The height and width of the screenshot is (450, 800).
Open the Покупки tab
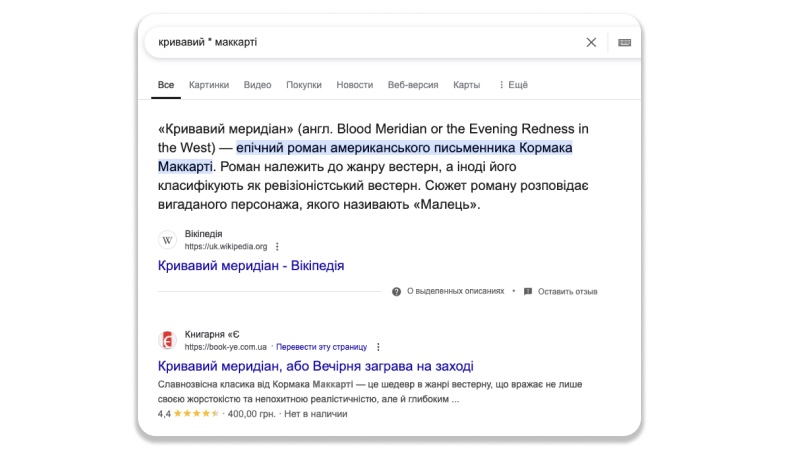coord(304,85)
